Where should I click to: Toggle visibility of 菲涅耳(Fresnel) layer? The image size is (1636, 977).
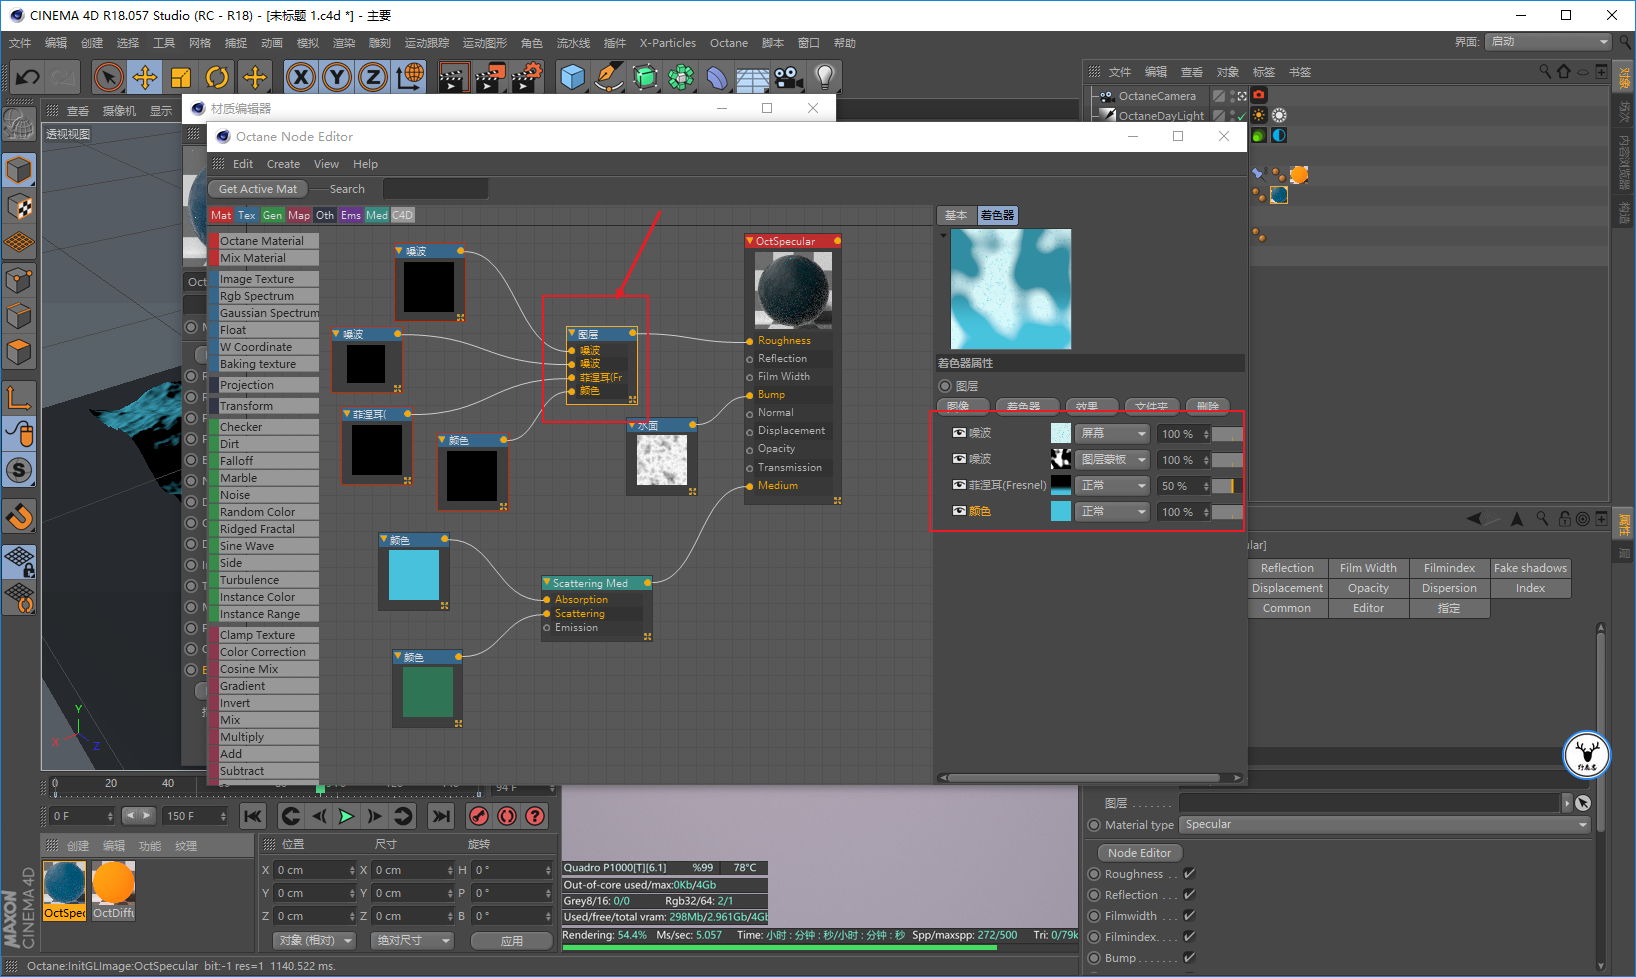point(959,485)
